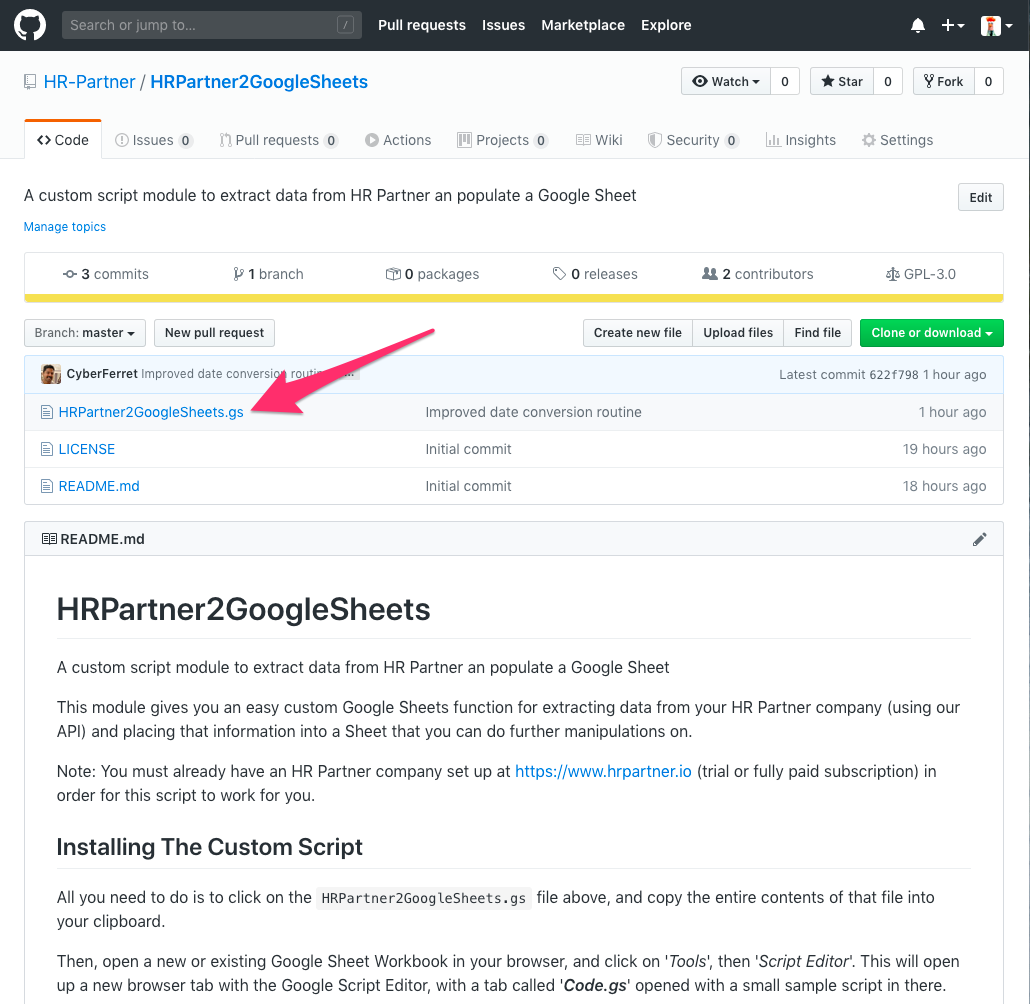Switch to the Insights tab

pyautogui.click(x=801, y=140)
